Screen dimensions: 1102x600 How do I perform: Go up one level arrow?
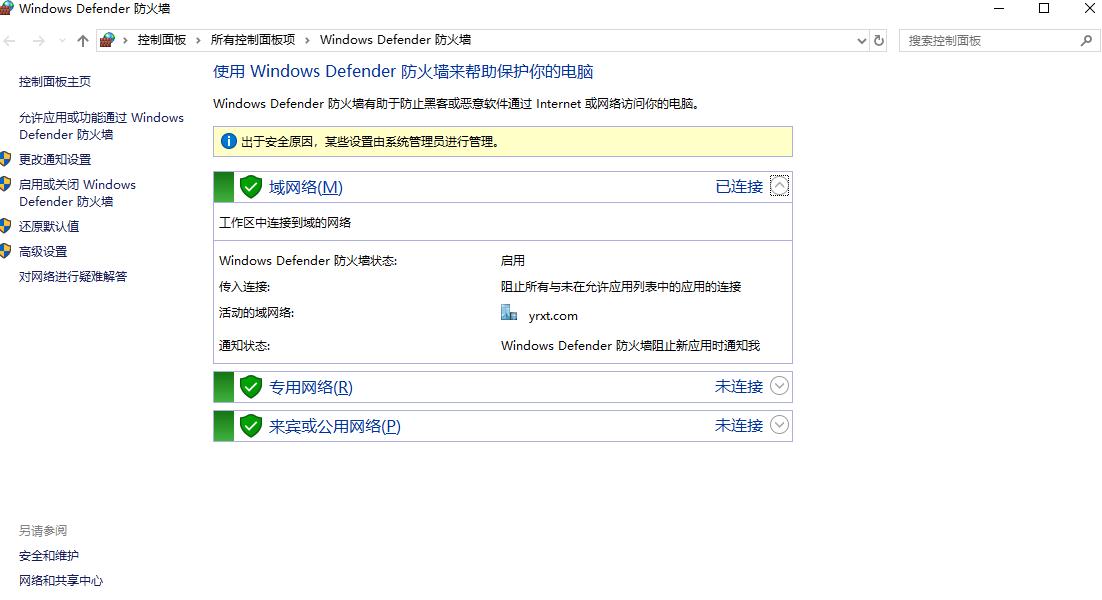[x=83, y=41]
